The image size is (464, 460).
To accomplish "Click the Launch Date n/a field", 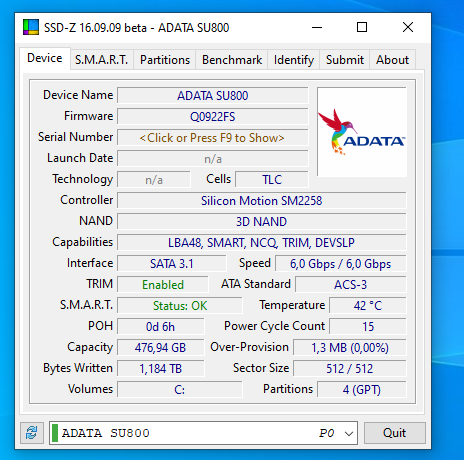I will tap(212, 159).
